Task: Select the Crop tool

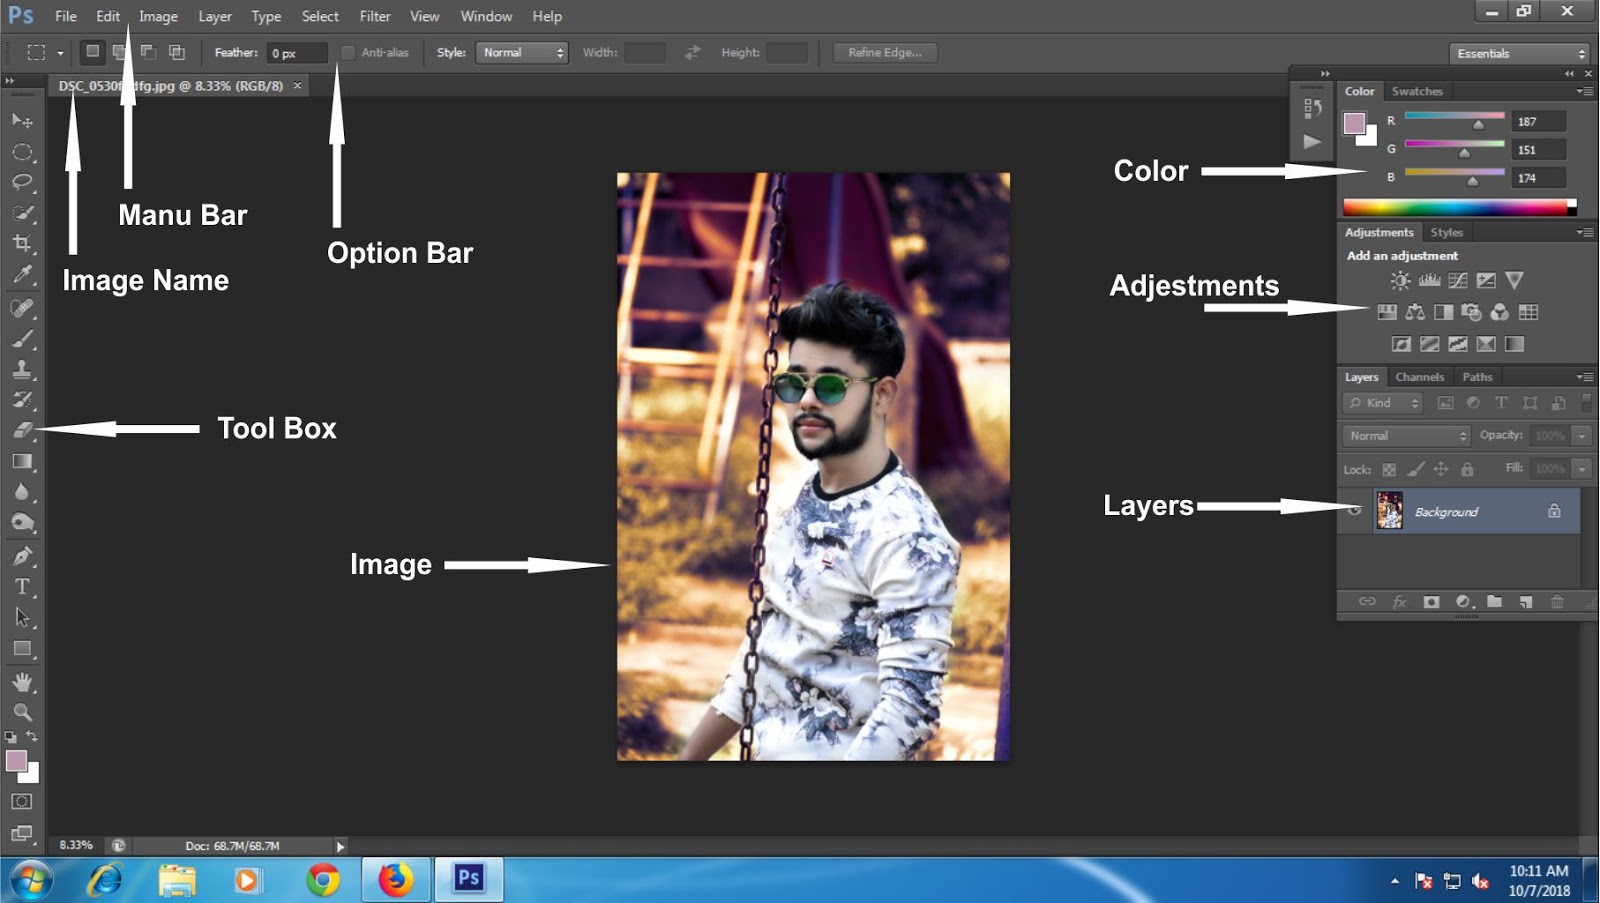Action: [22, 244]
